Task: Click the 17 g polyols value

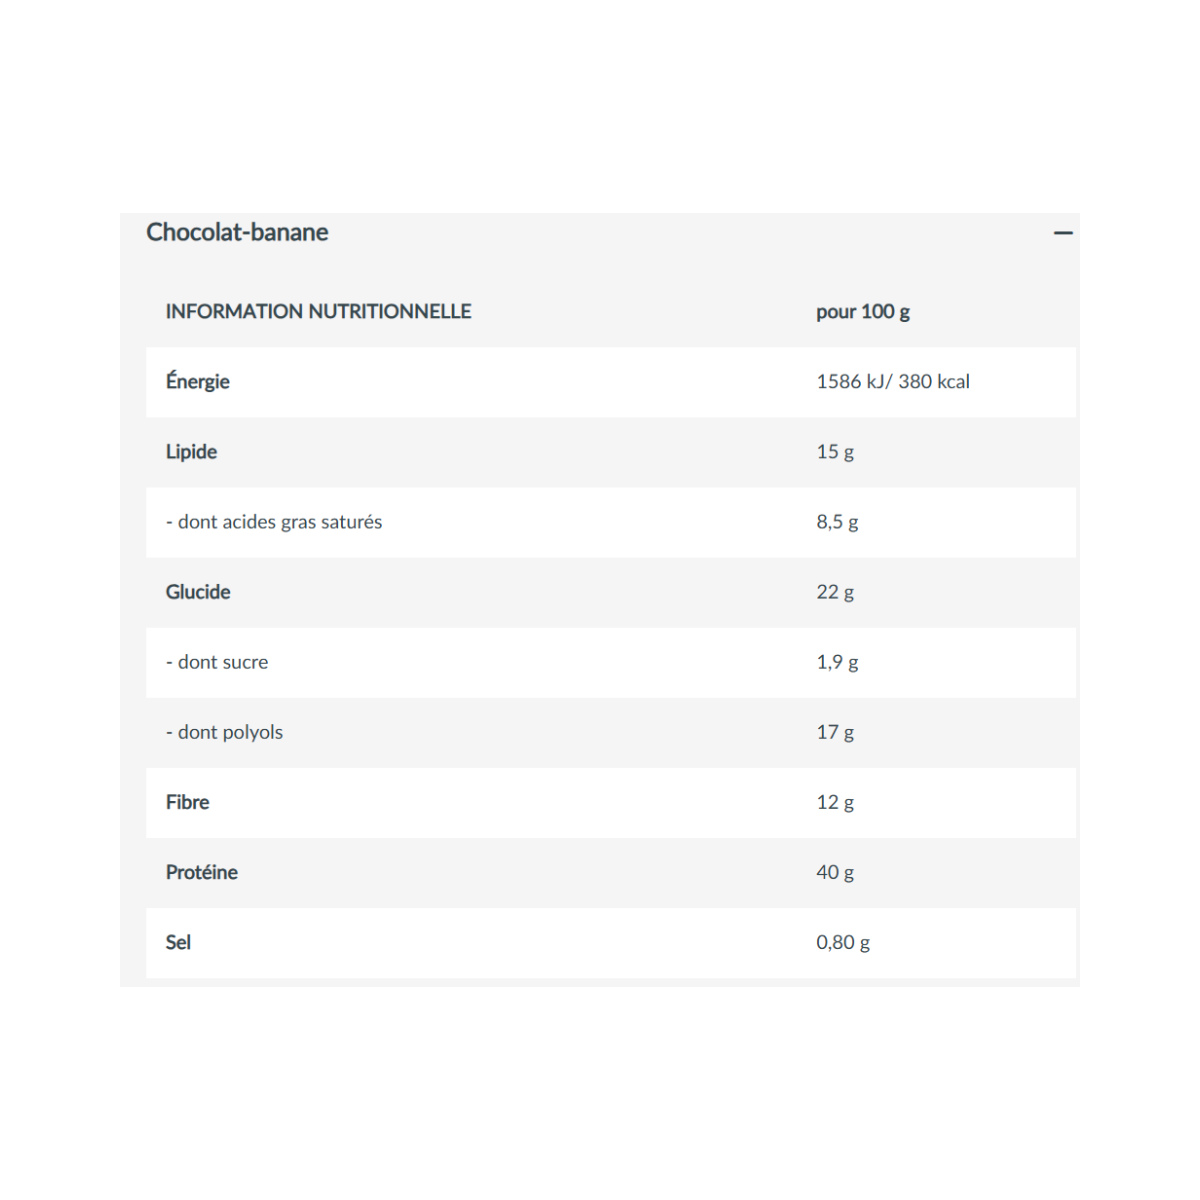Action: click(835, 732)
